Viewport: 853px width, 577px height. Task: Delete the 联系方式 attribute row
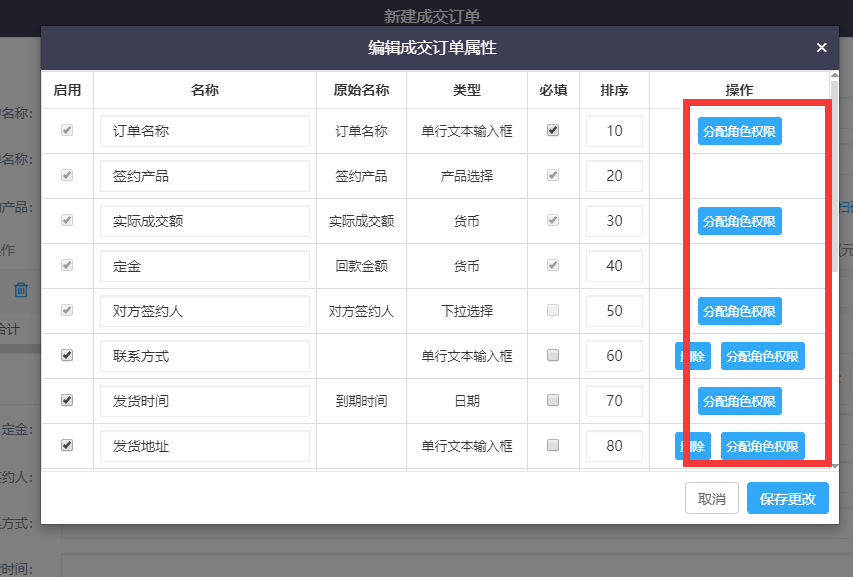[x=693, y=356]
